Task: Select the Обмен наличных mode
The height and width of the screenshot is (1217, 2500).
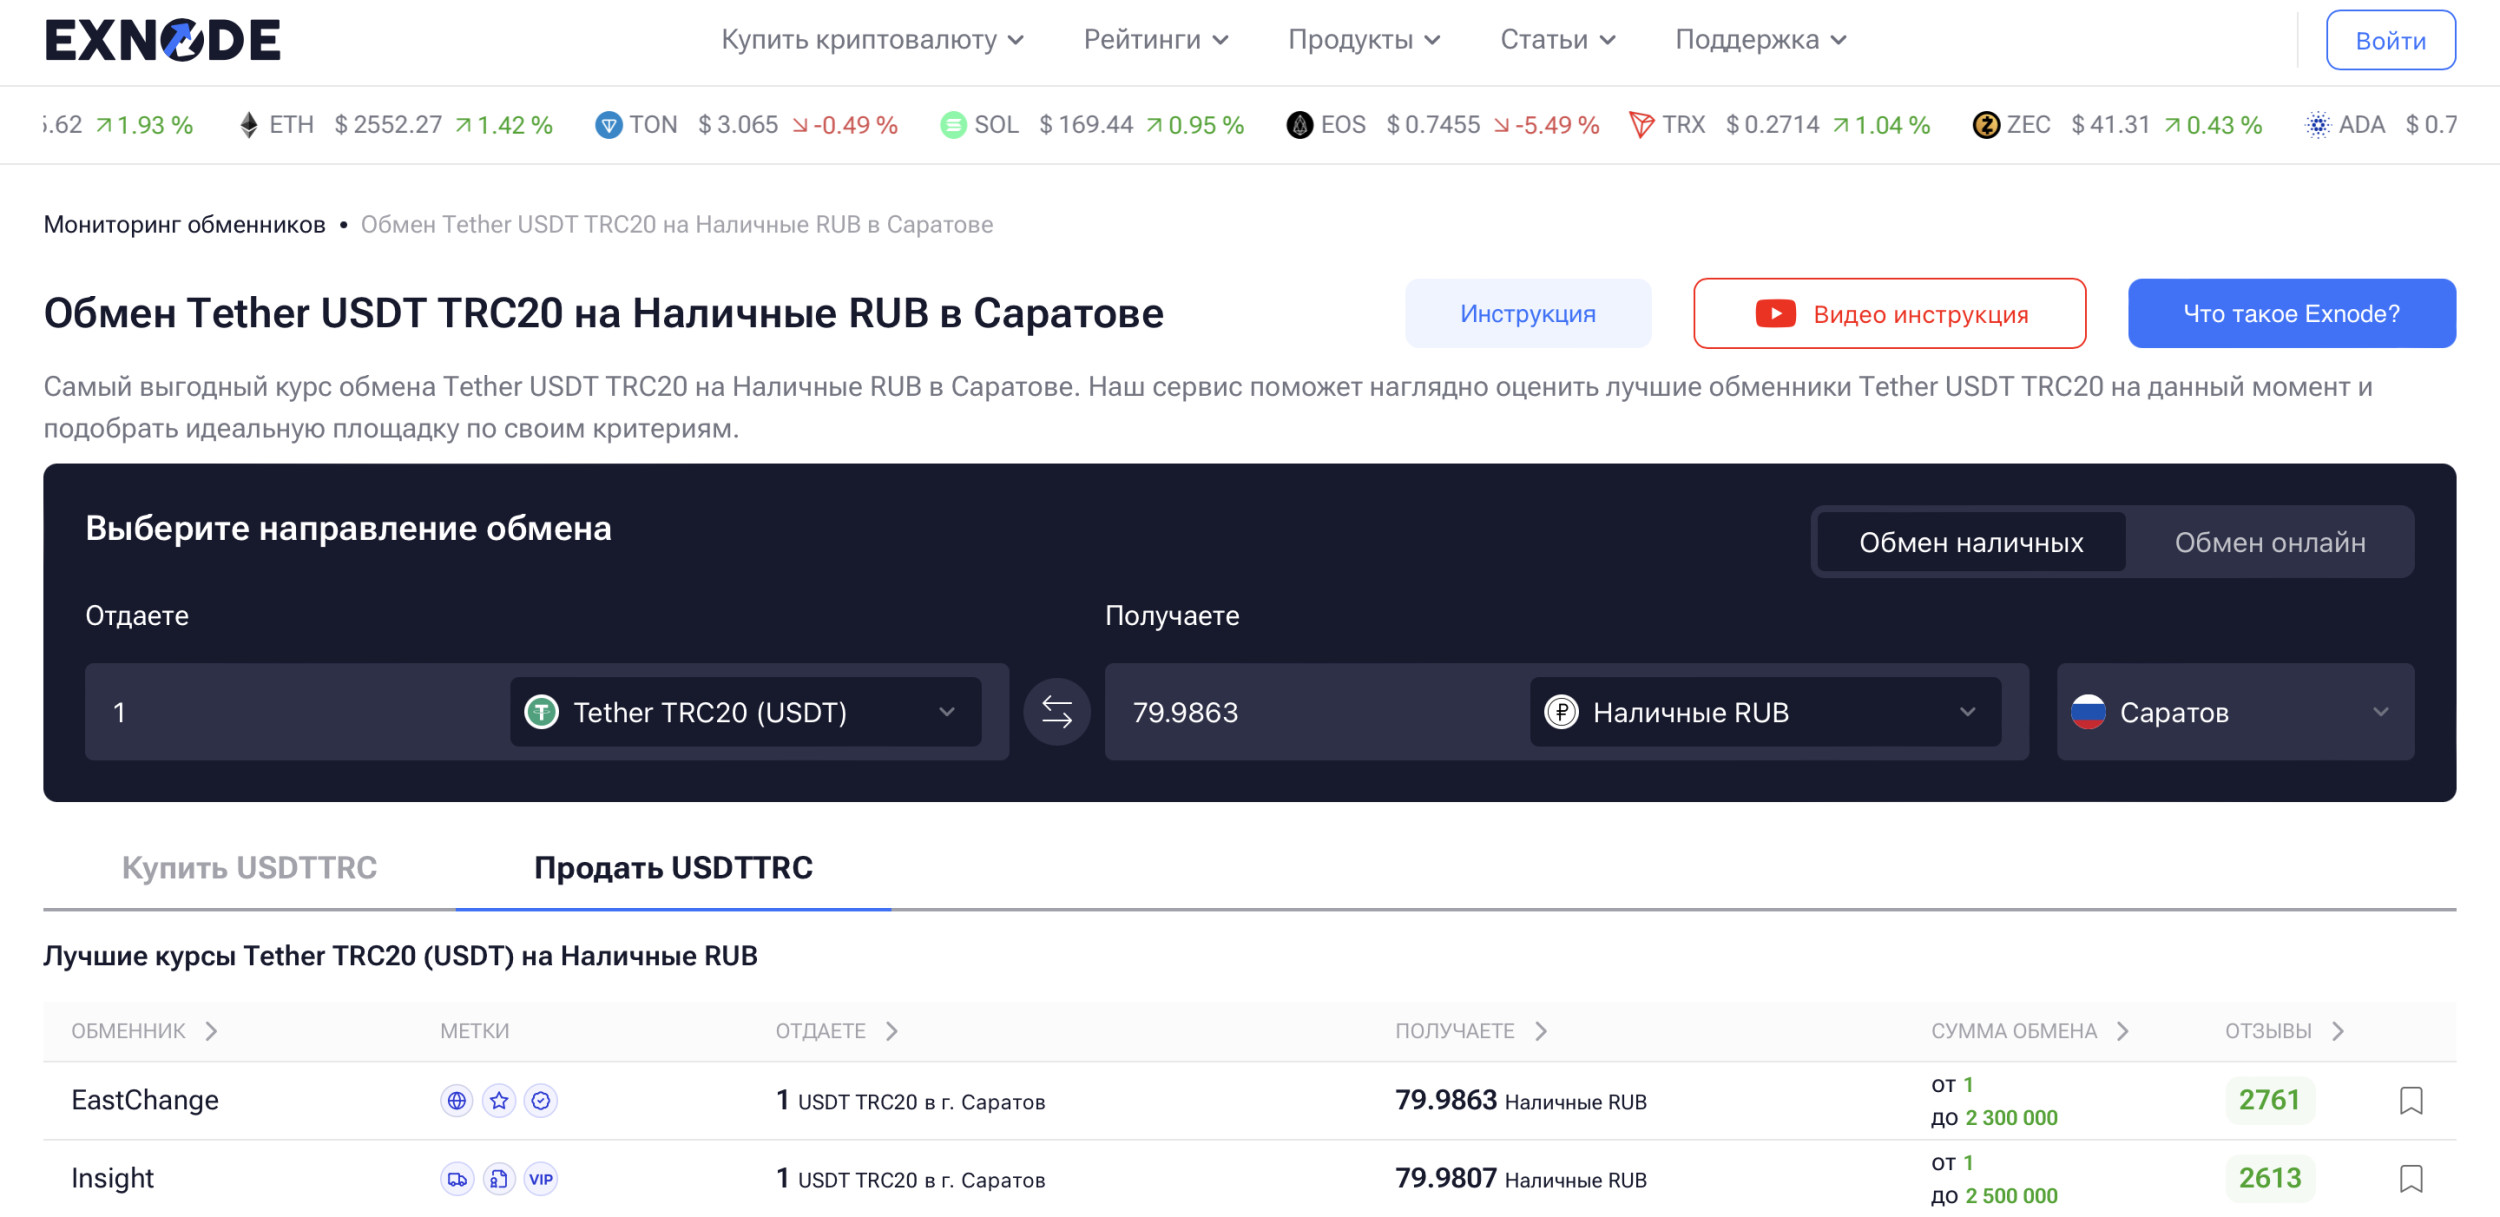Action: pyautogui.click(x=1970, y=542)
